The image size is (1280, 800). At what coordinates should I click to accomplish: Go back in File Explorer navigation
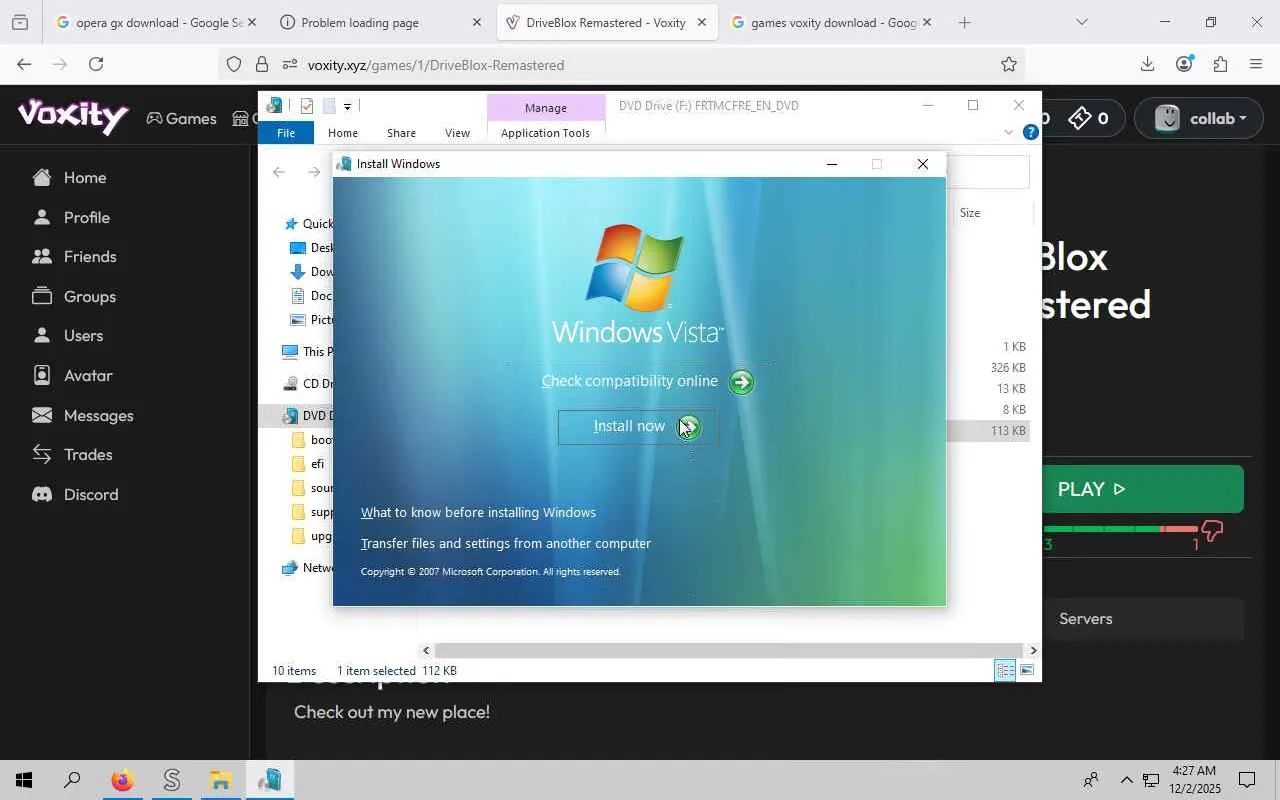pos(279,172)
